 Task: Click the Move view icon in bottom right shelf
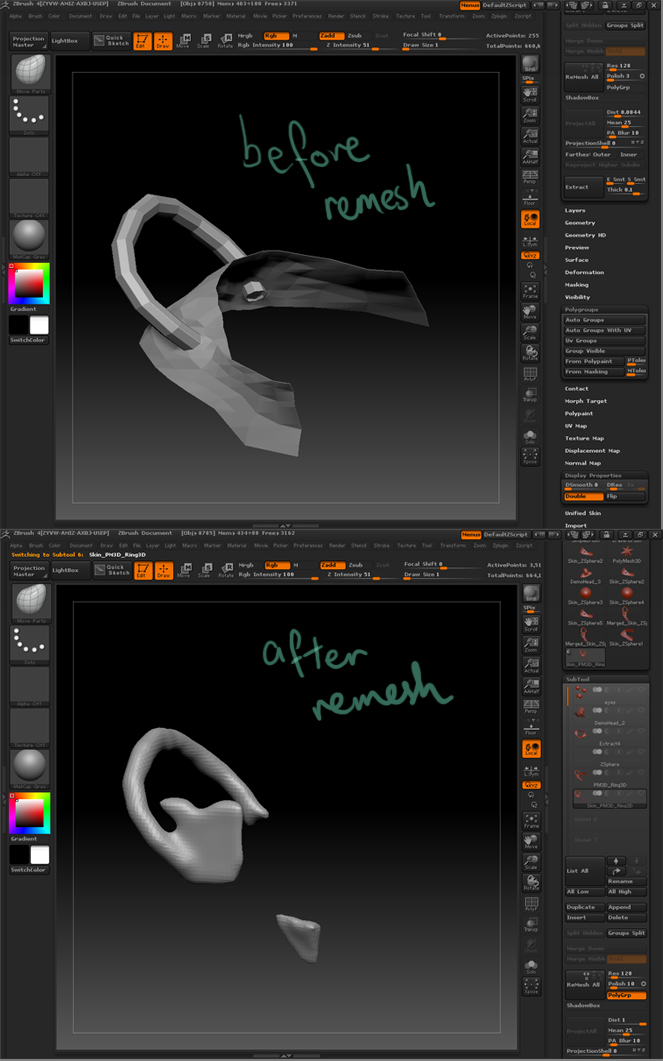(530, 842)
